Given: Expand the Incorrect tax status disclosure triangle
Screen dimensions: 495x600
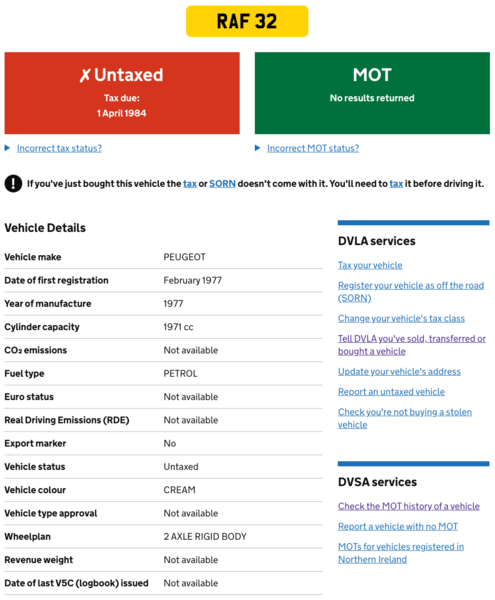Looking at the screenshot, I should [x=7, y=148].
